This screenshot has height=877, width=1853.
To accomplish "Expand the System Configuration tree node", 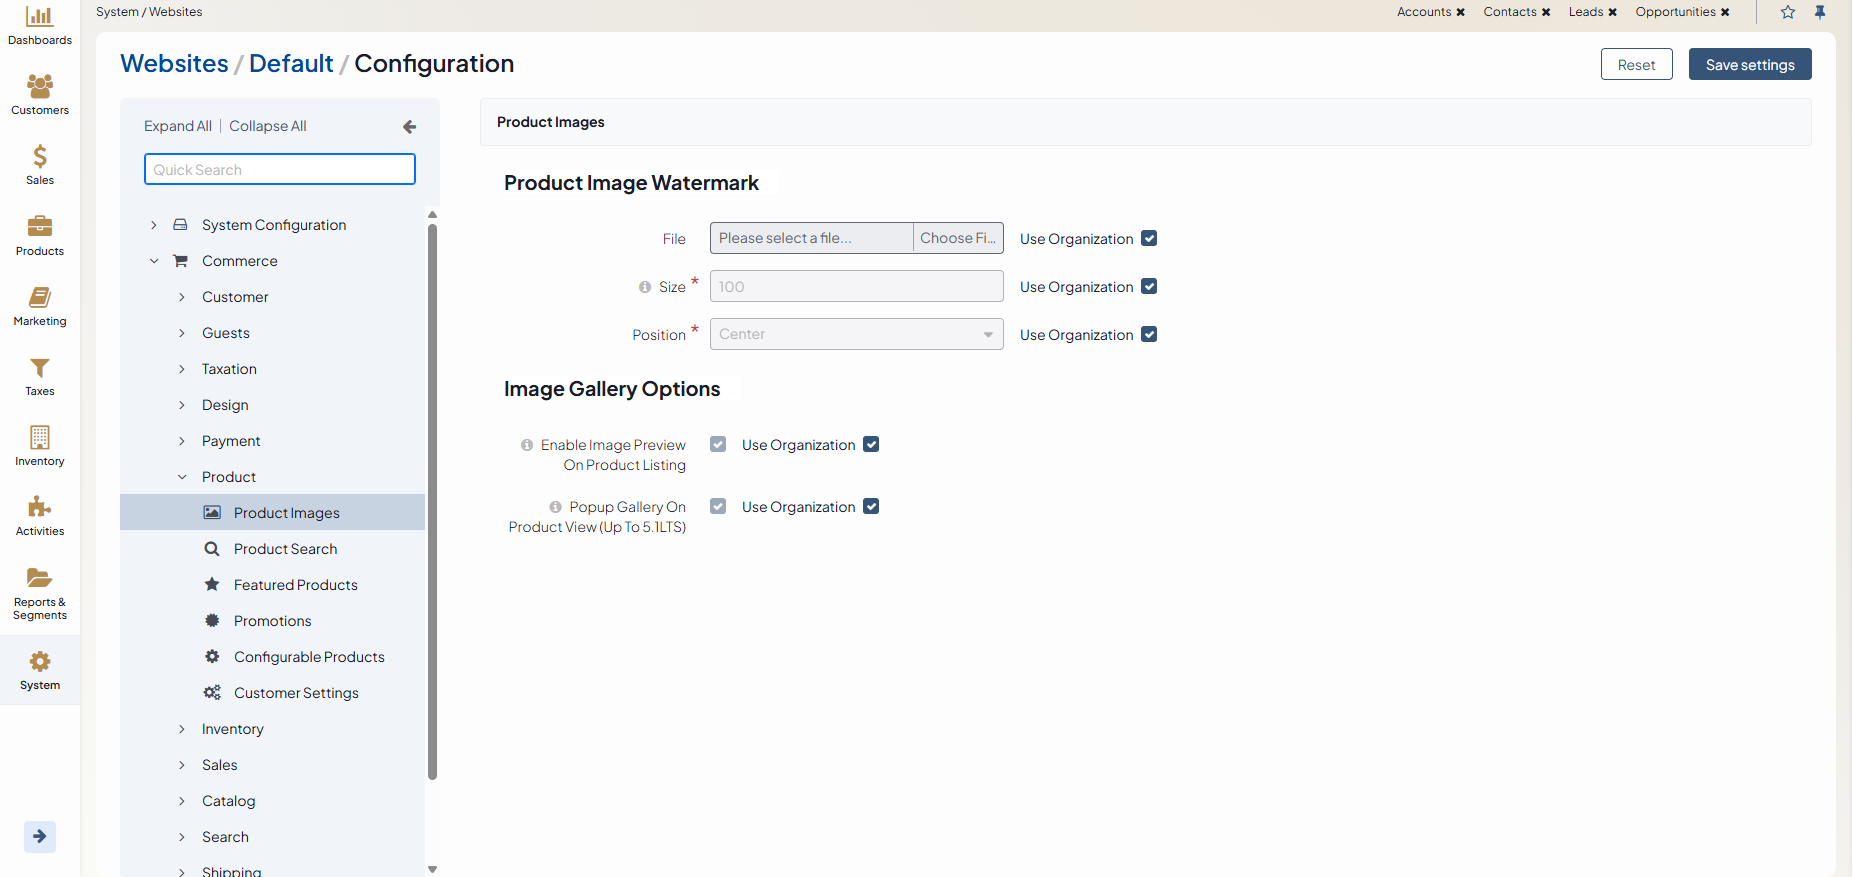I will (154, 225).
